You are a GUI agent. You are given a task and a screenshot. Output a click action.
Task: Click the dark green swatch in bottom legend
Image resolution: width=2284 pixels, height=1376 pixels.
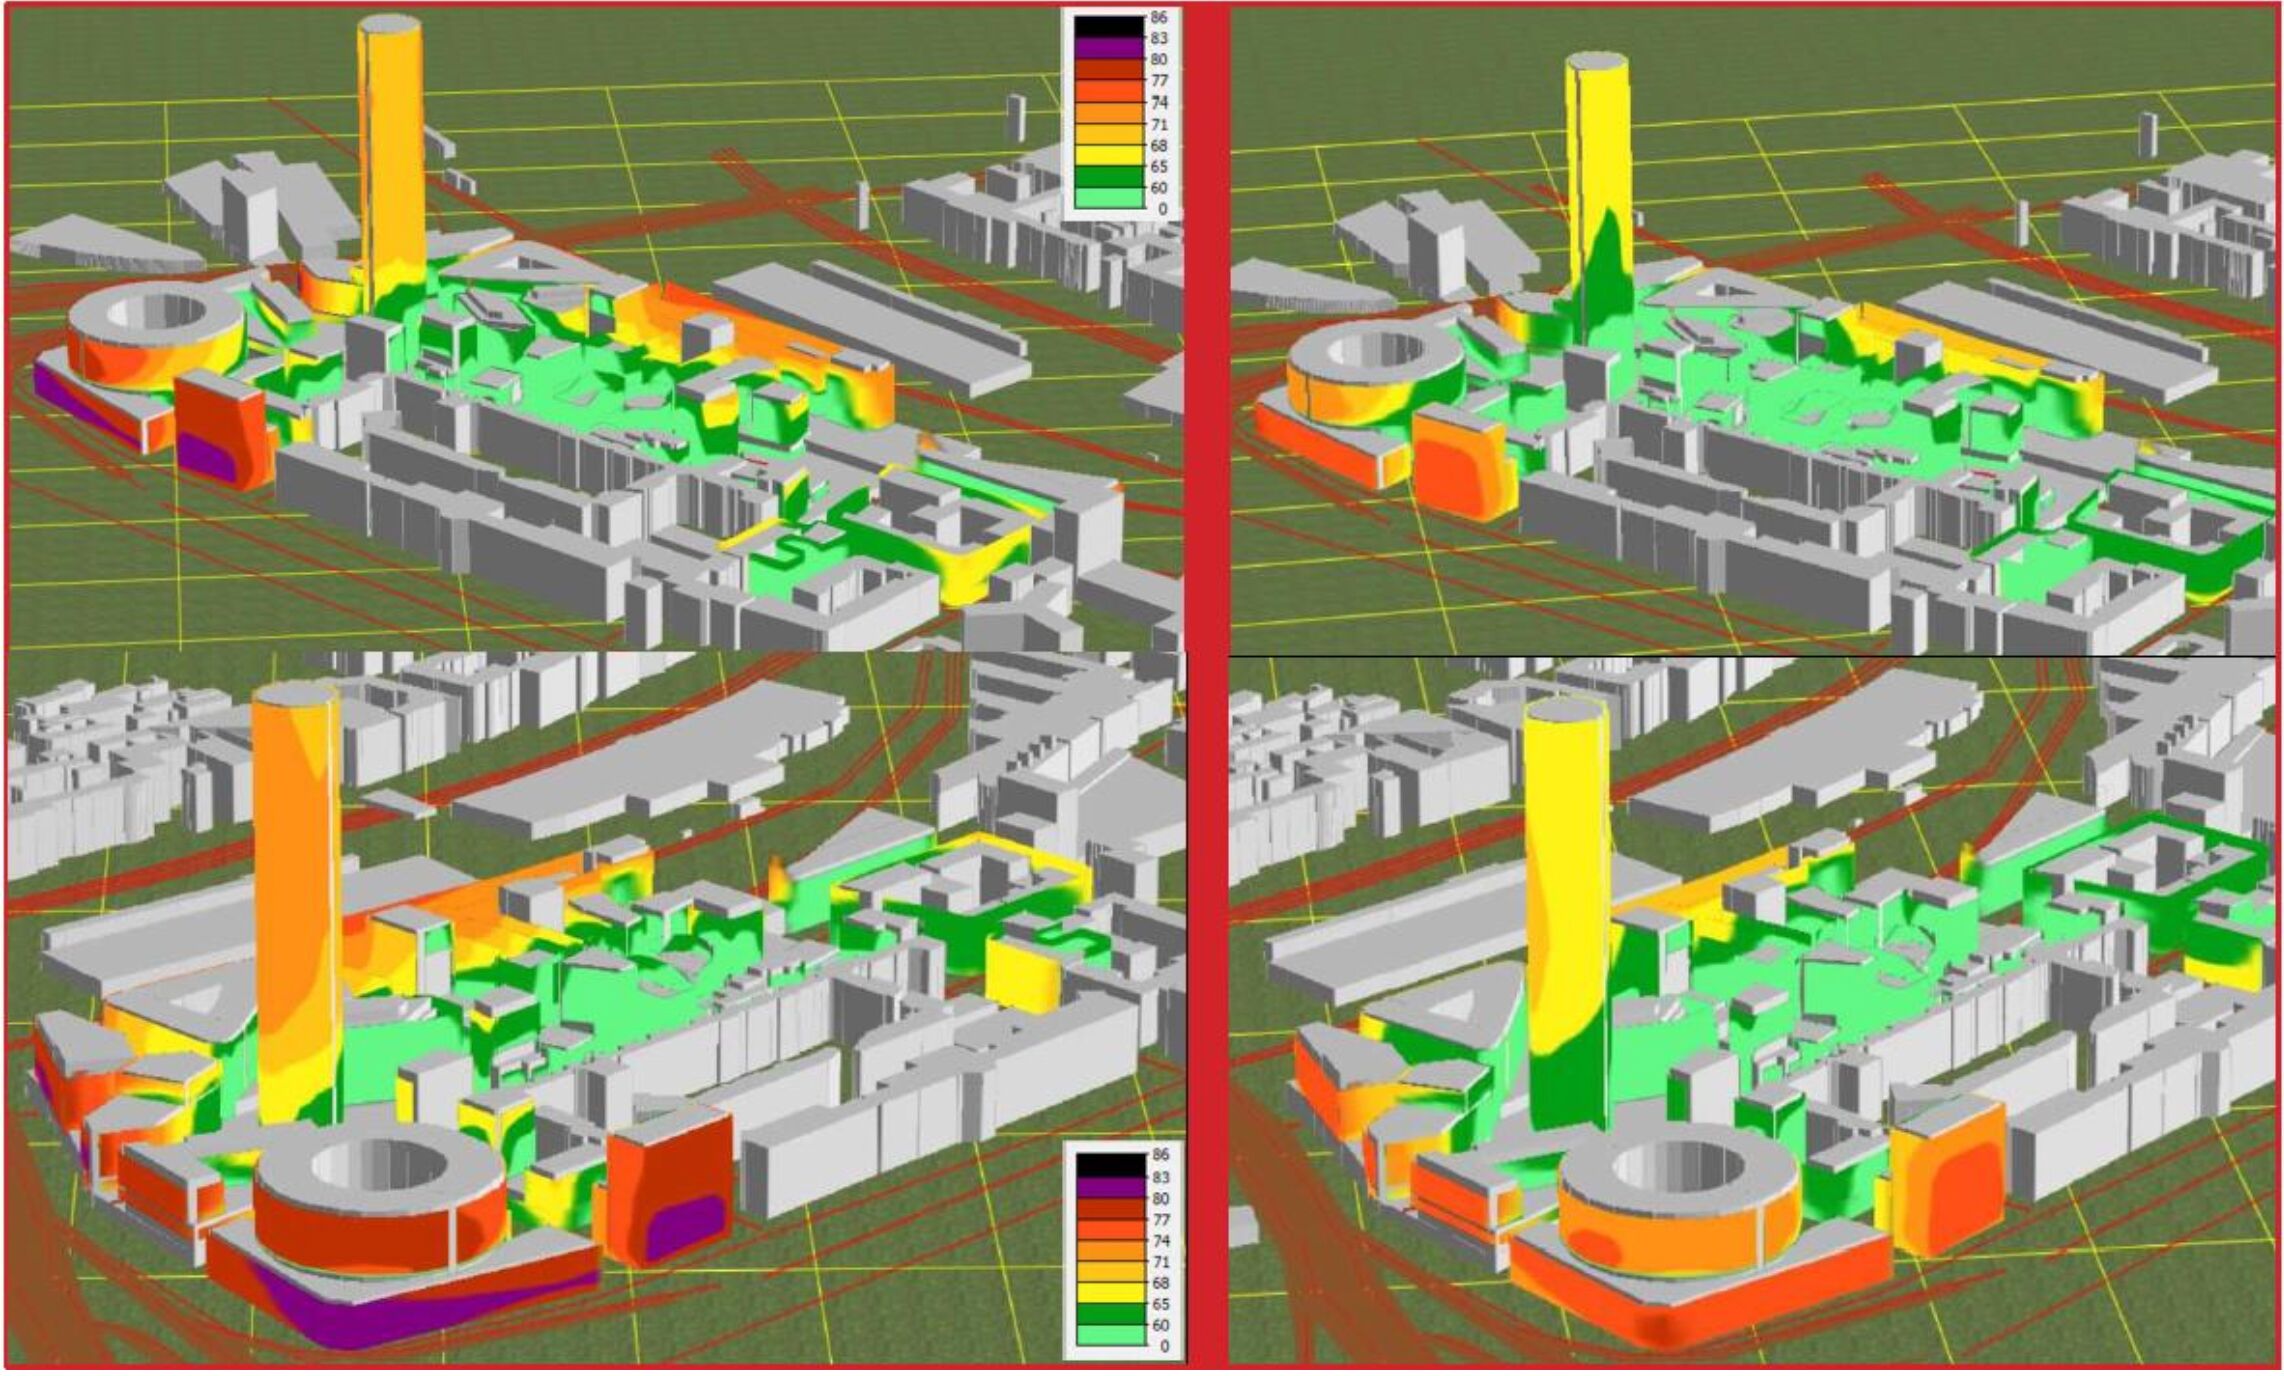pos(1110,1313)
